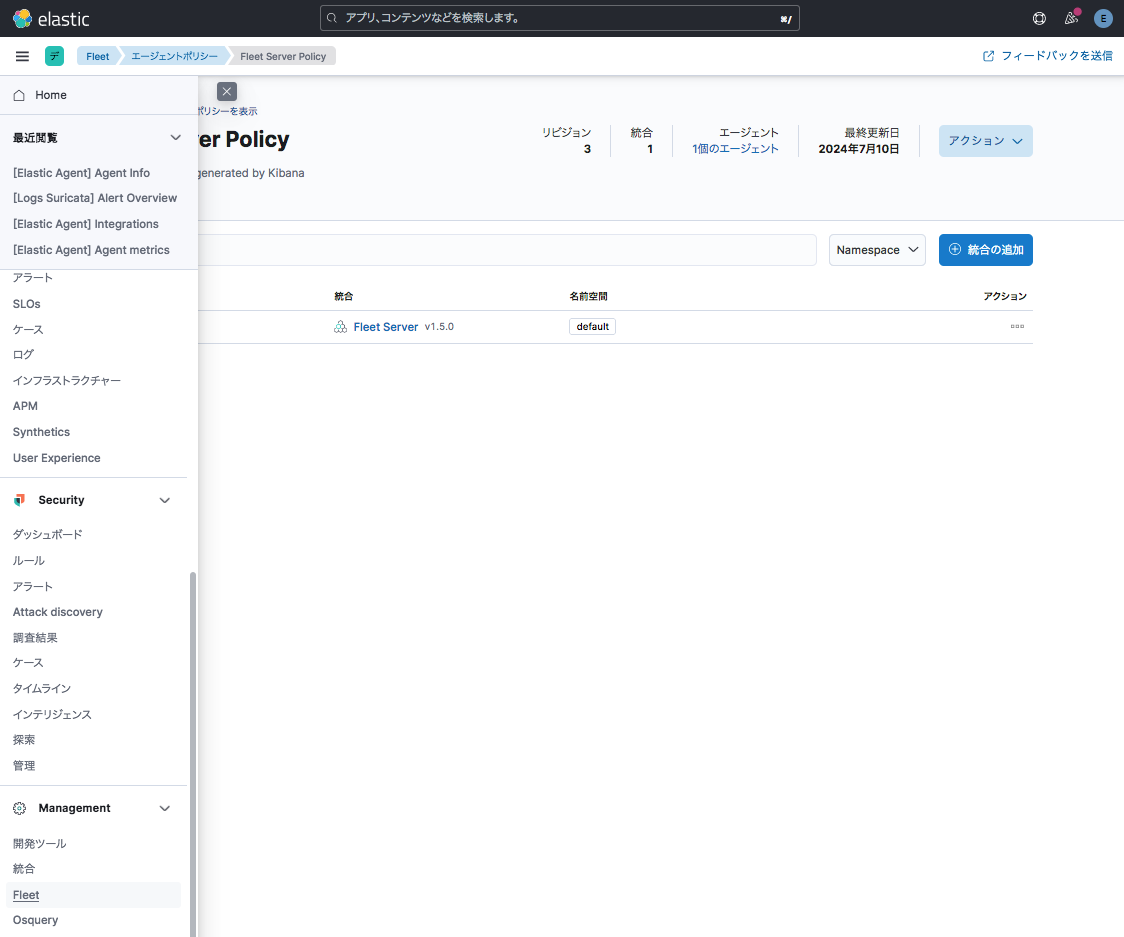Close the navigation flyout with X
Viewport: 1124px width, 937px height.
pos(227,91)
